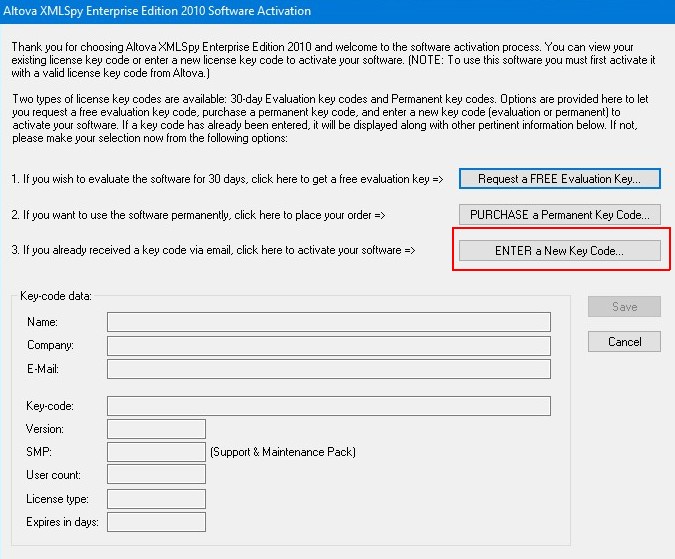This screenshot has width=675, height=559.
Task: Click the 'Two types of license key codes' paragraph
Action: pyautogui.click(x=330, y=118)
